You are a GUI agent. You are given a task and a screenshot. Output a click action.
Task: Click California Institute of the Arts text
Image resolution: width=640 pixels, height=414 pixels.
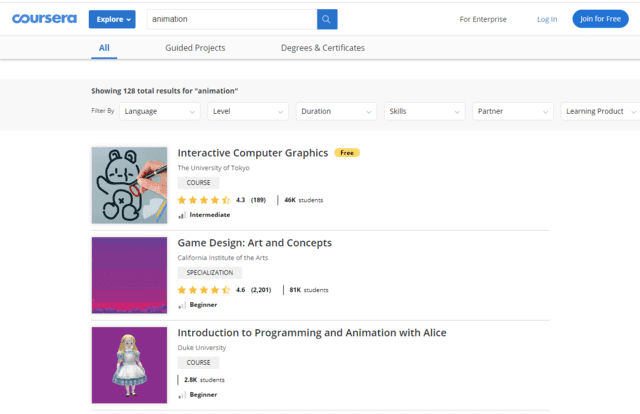pos(223,258)
